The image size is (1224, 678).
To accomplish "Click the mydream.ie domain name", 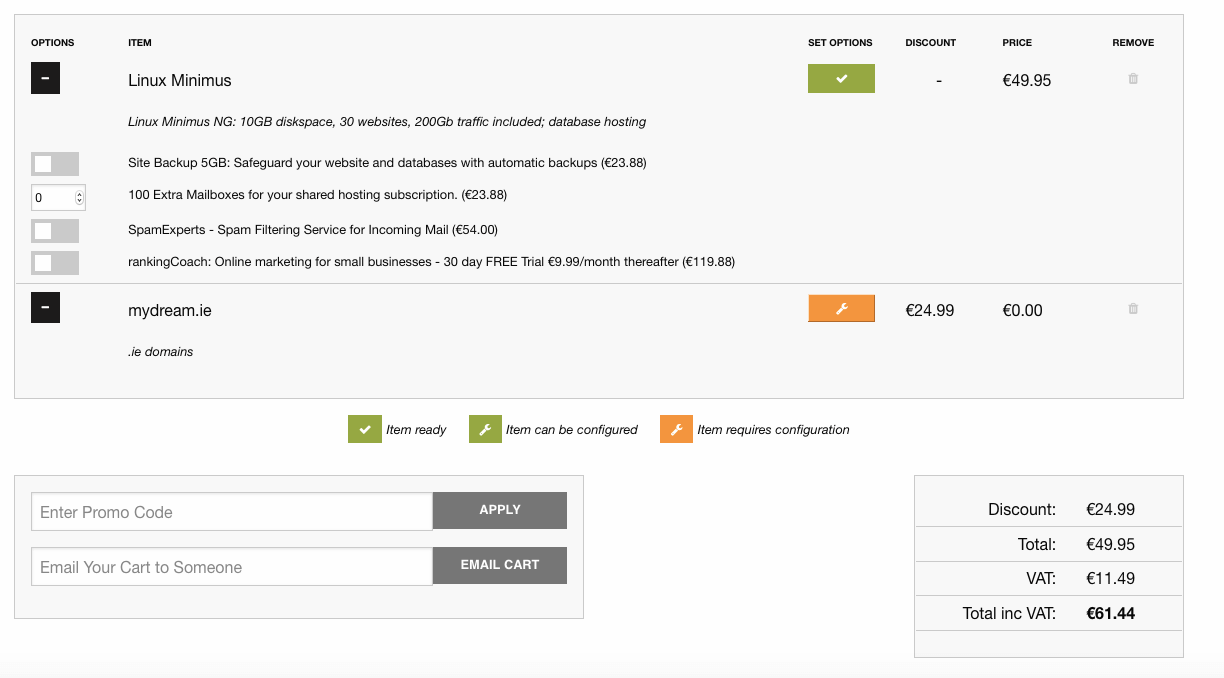I will (x=170, y=310).
